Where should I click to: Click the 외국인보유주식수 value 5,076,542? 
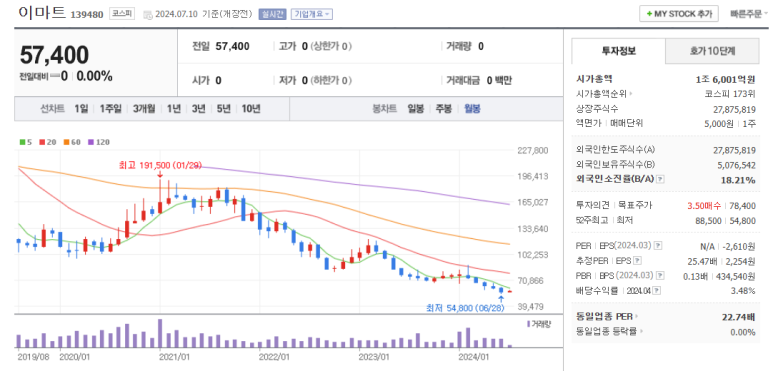(735, 165)
